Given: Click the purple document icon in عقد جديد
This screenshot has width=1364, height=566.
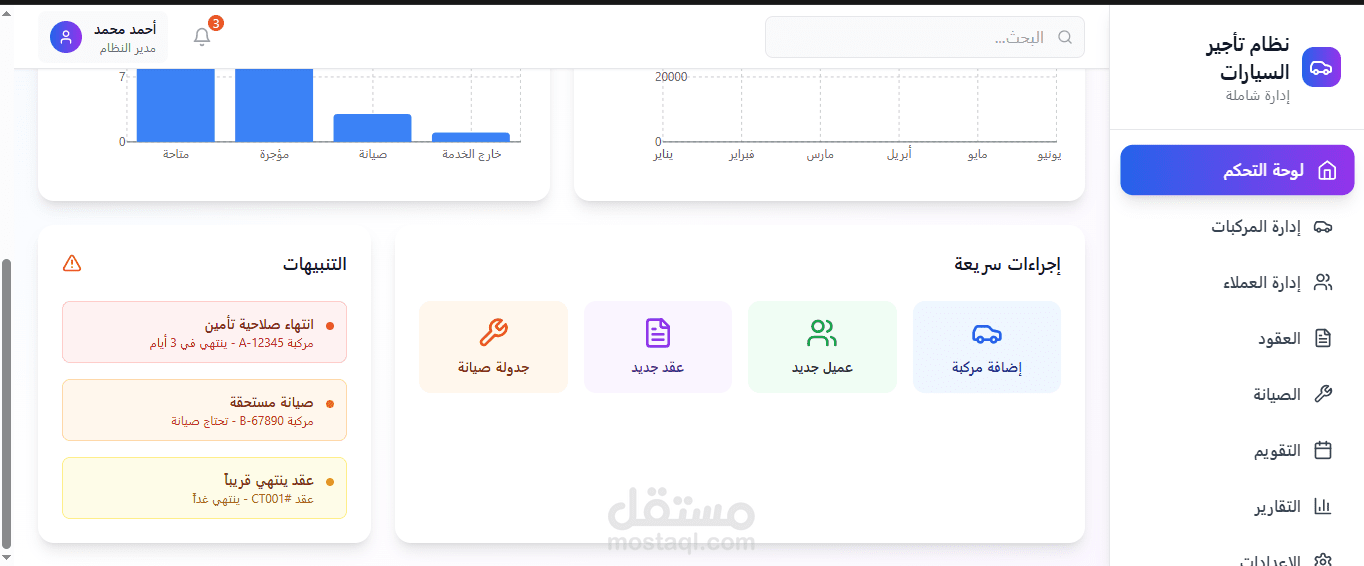Looking at the screenshot, I should (x=658, y=333).
